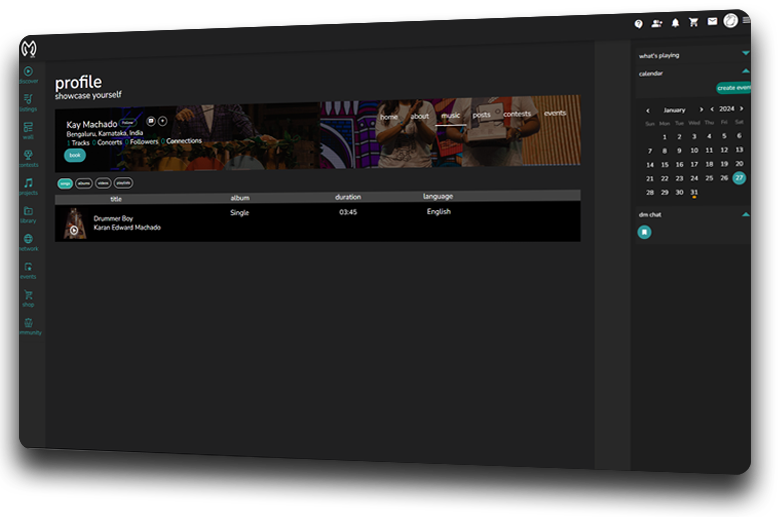
Task: Go to the Library folder icon
Action: [x=29, y=212]
